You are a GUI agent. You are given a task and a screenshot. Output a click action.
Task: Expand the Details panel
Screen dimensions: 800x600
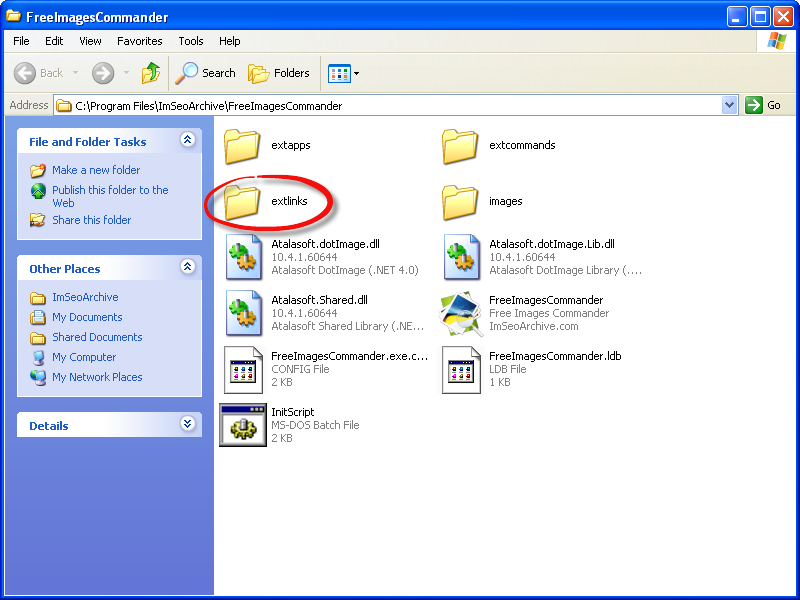(188, 423)
